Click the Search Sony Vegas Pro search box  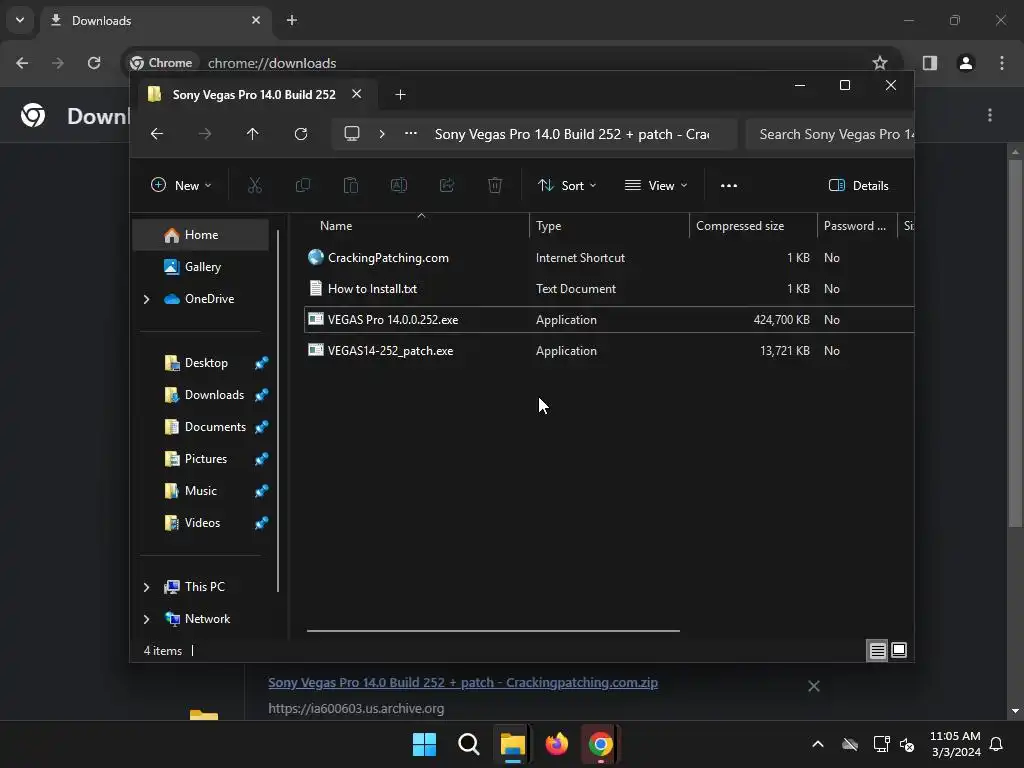click(829, 134)
